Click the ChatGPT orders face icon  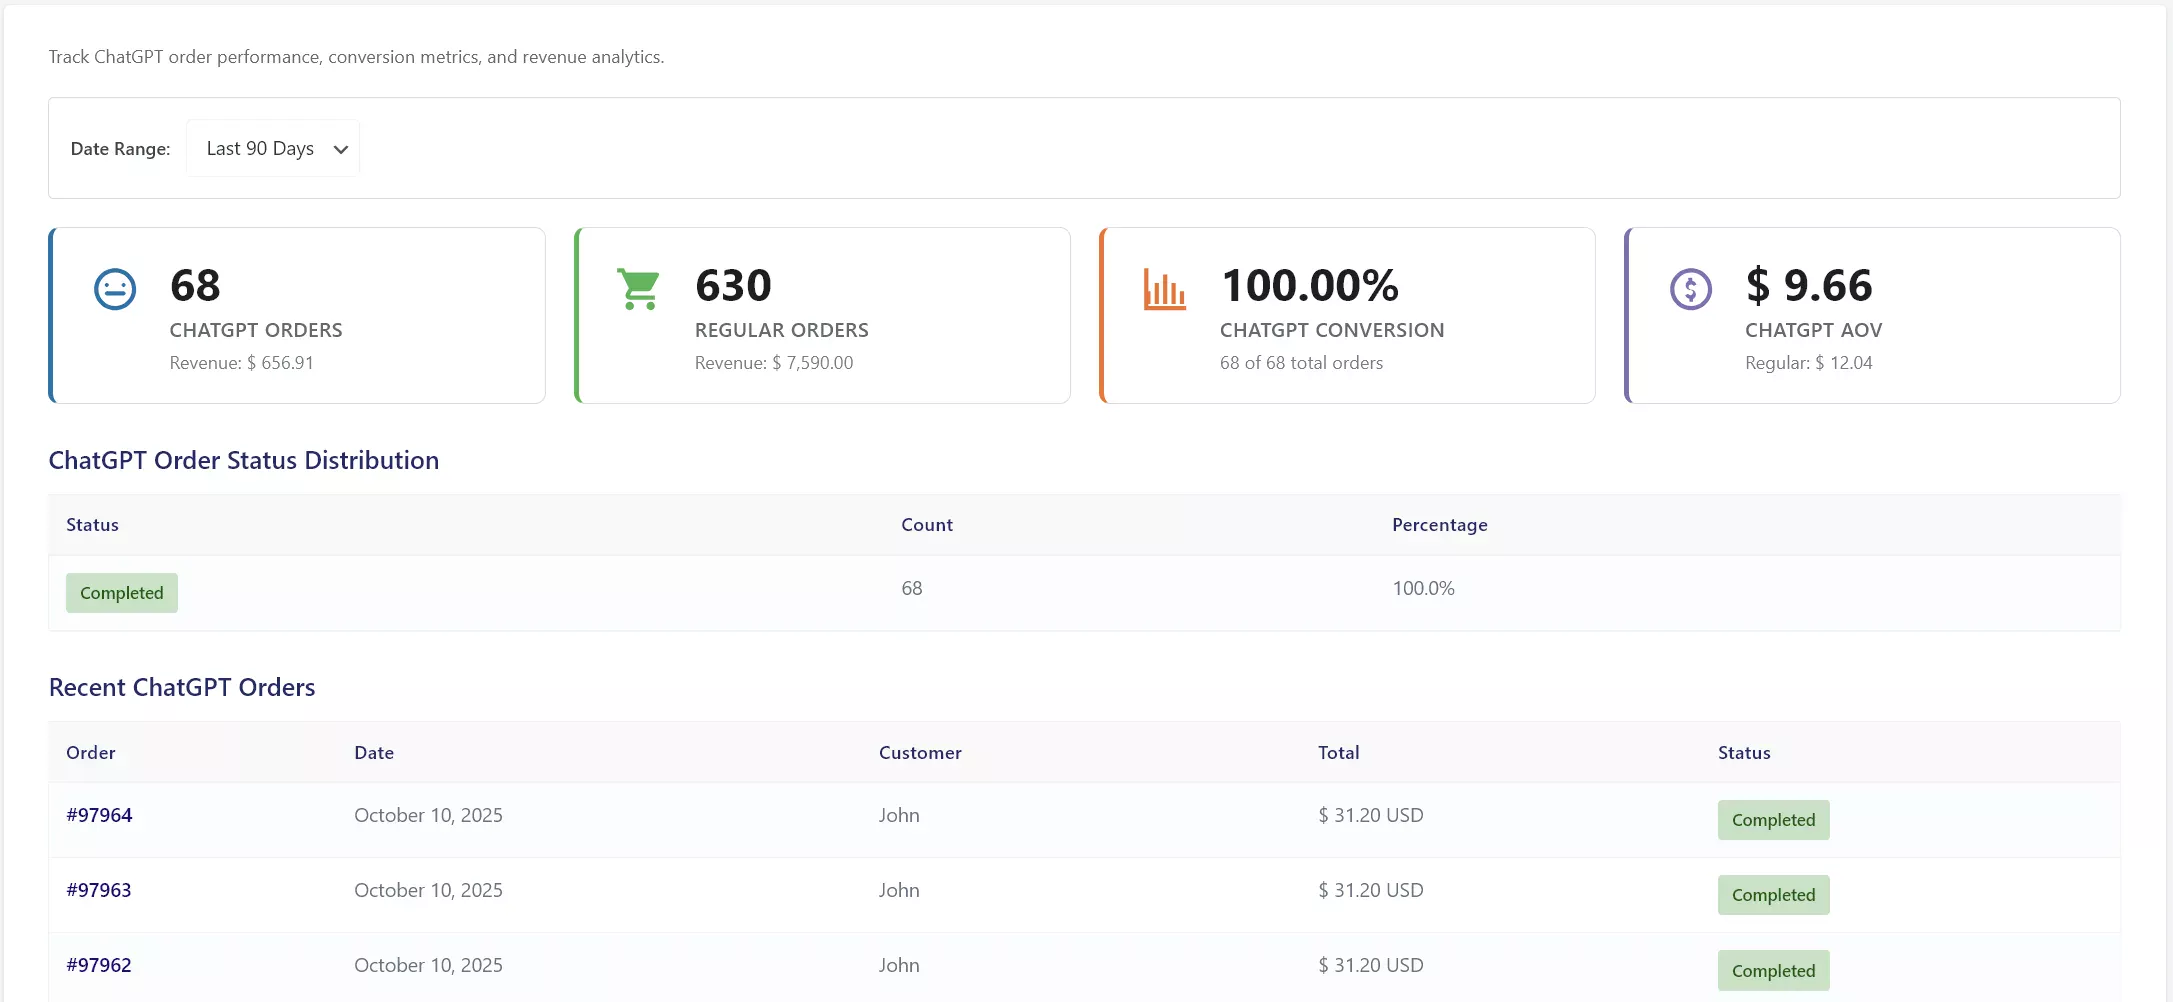[115, 290]
